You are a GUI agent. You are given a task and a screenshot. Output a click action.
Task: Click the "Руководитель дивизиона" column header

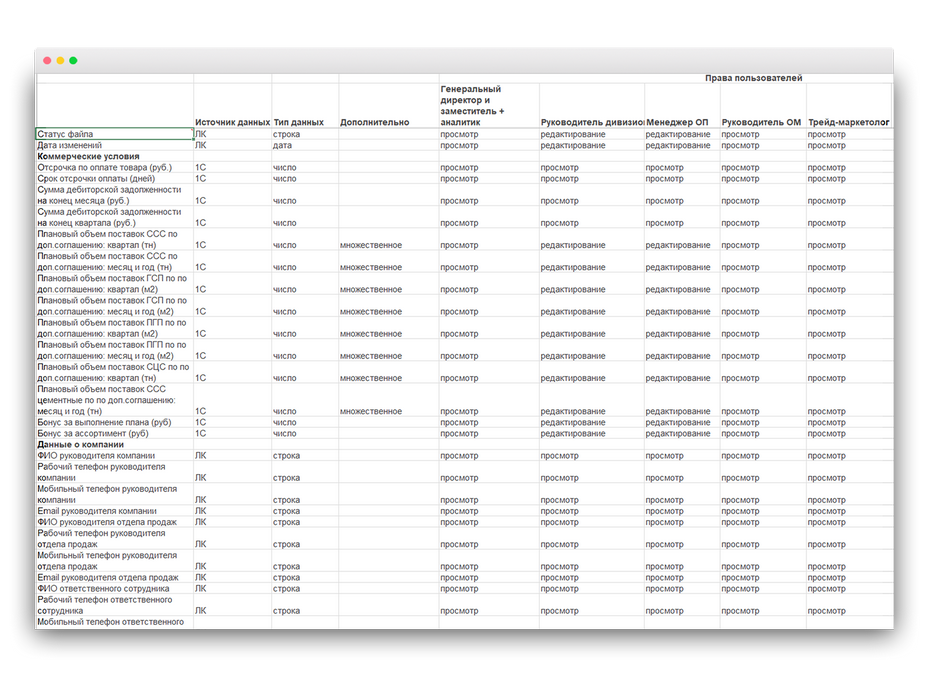pyautogui.click(x=591, y=122)
